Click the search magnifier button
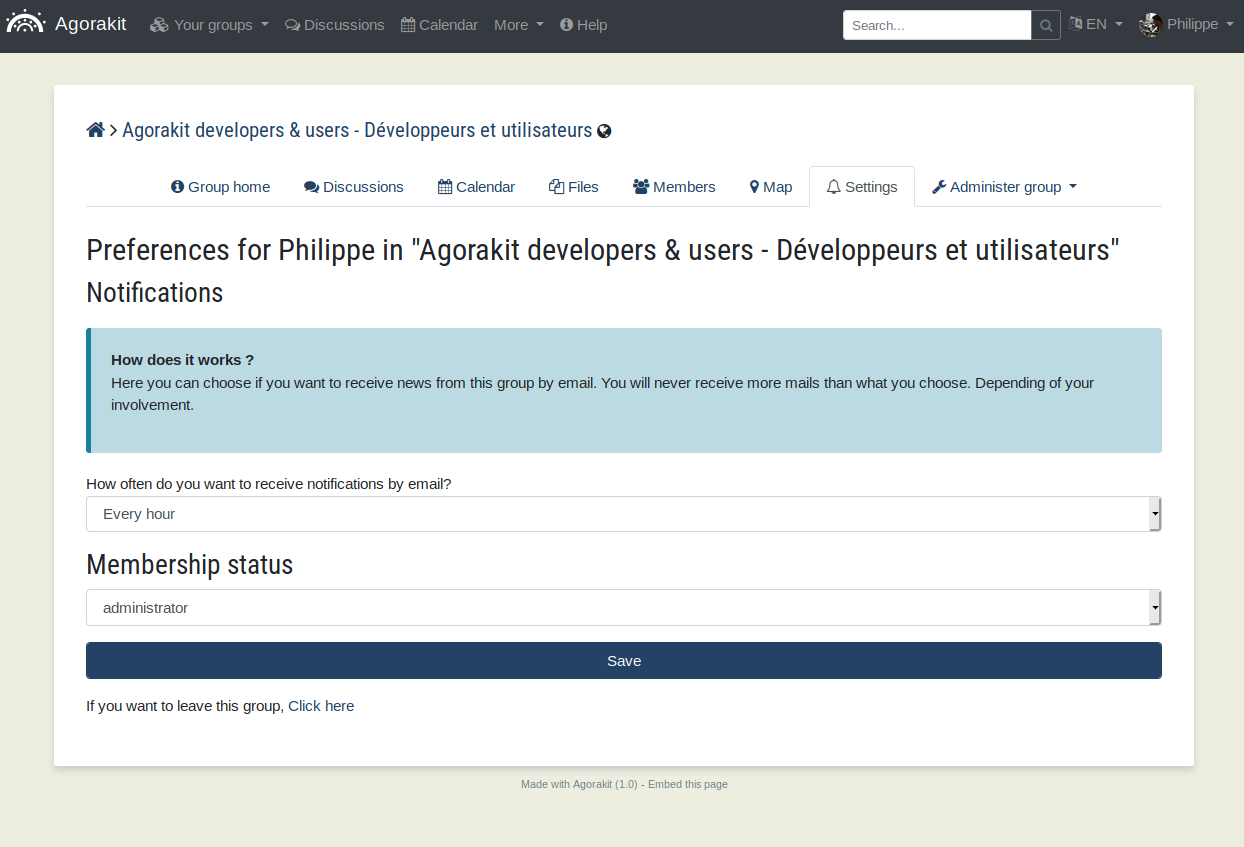1244x847 pixels. point(1046,26)
